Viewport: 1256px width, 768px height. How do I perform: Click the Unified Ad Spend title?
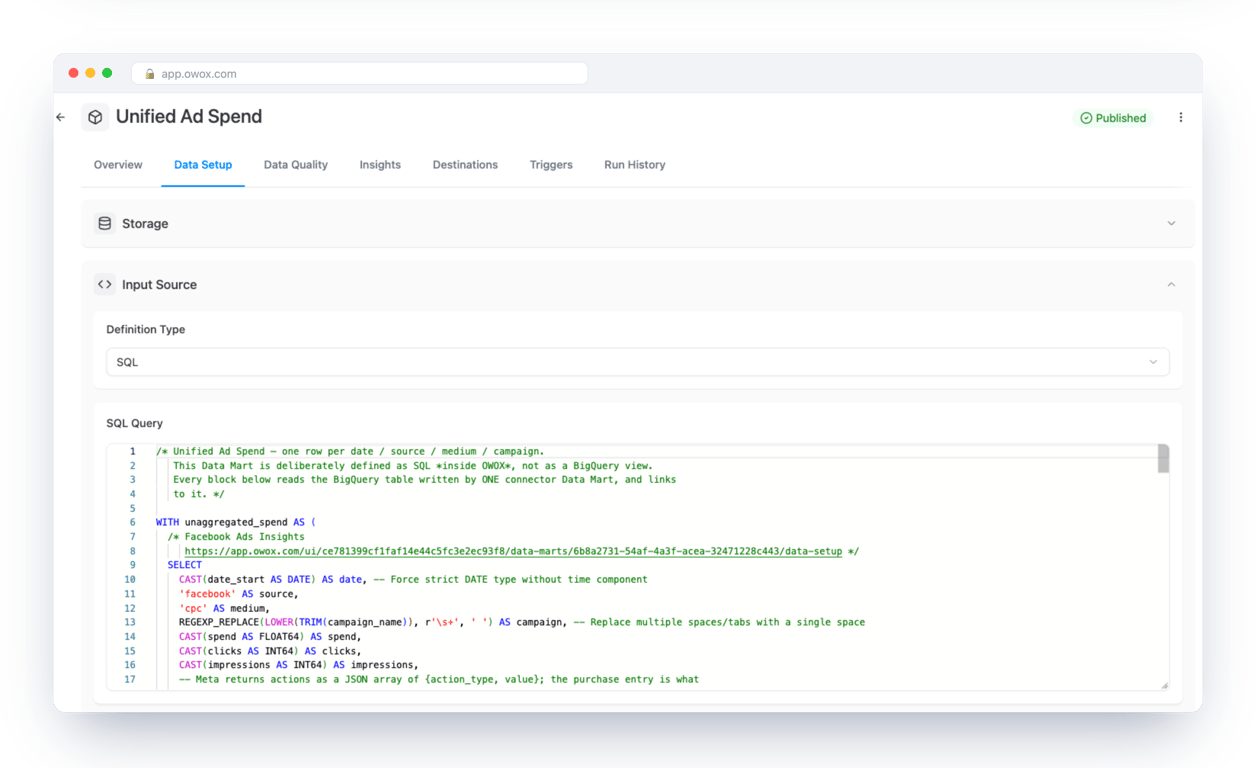[x=189, y=117]
